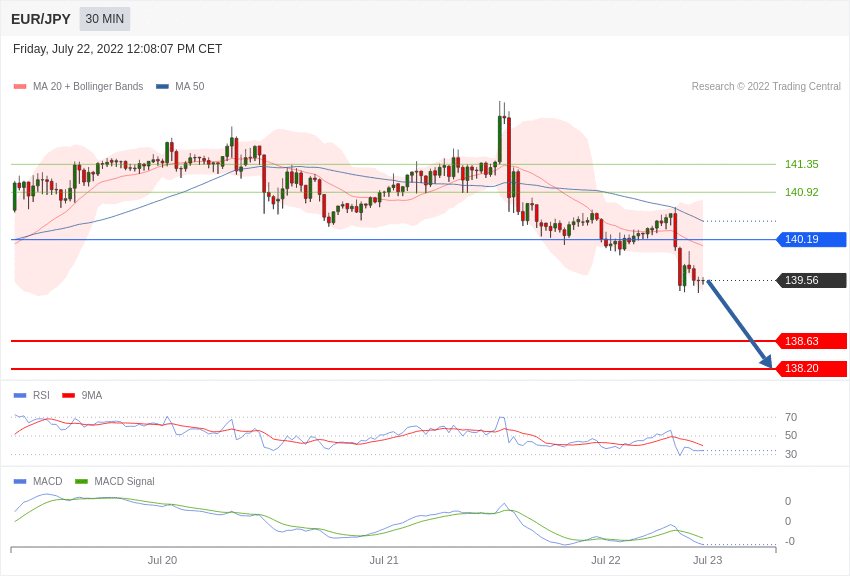Click the MA 20 + Bollinger Bands legend label

(x=88, y=86)
